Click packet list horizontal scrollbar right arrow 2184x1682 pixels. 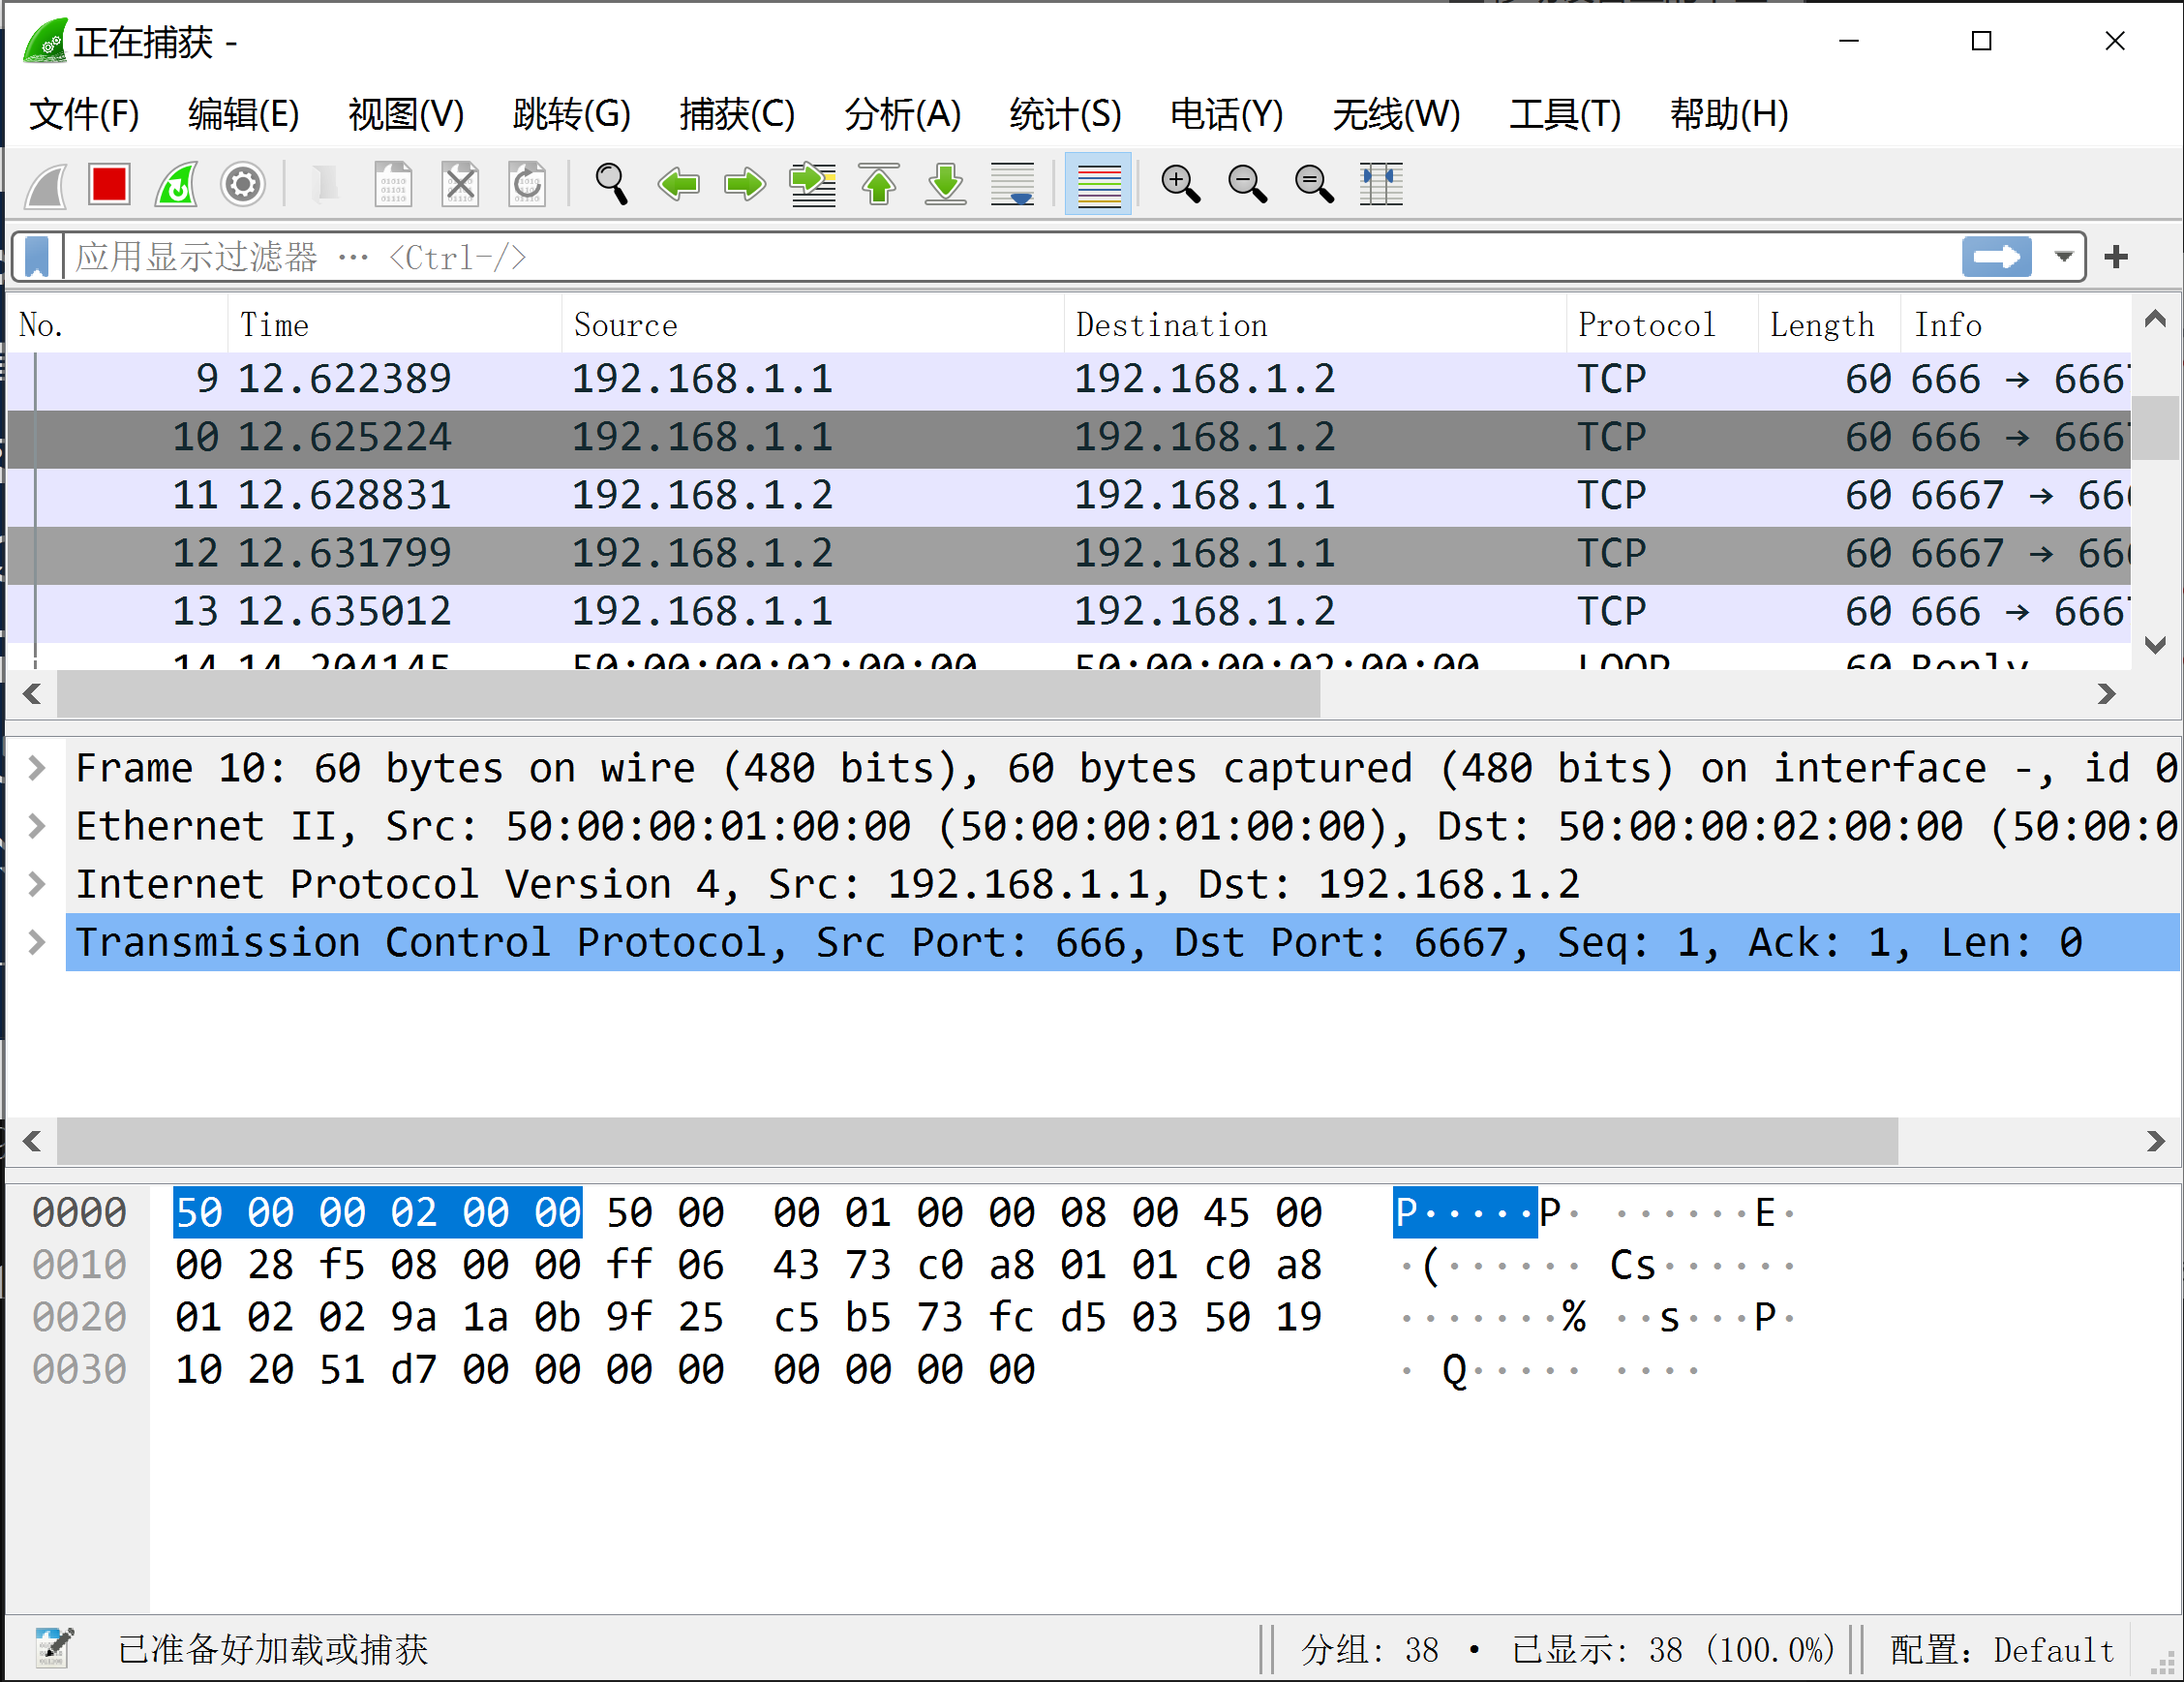(2106, 694)
